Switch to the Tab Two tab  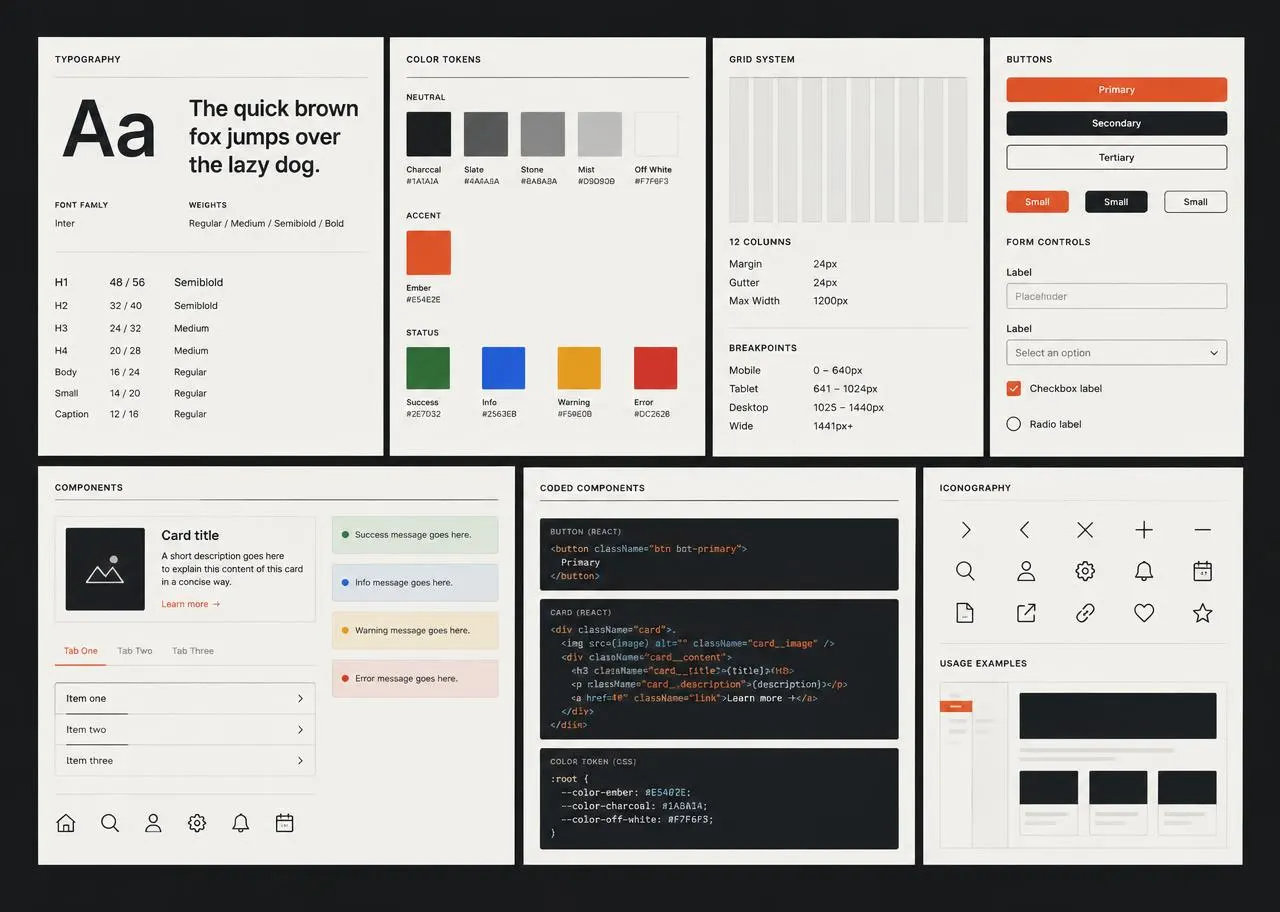pos(135,651)
